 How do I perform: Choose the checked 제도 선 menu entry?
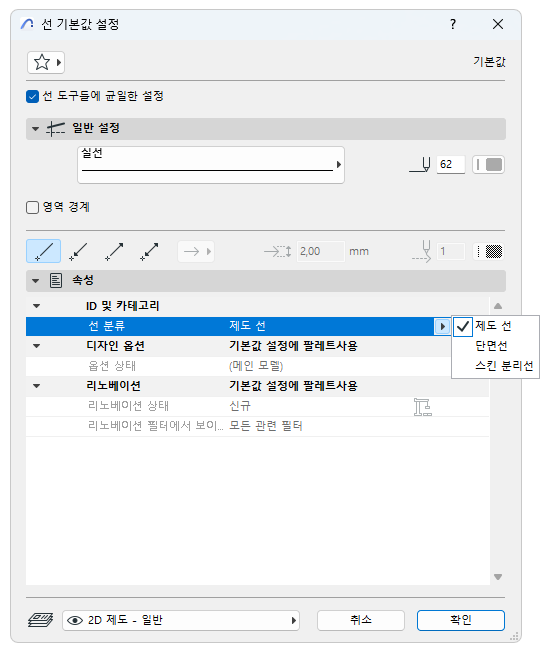pos(493,326)
